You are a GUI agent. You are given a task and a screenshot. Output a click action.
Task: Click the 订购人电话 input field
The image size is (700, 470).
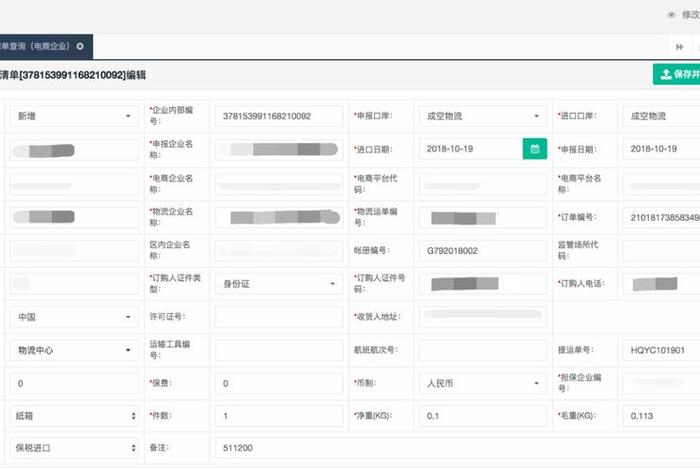(x=661, y=284)
